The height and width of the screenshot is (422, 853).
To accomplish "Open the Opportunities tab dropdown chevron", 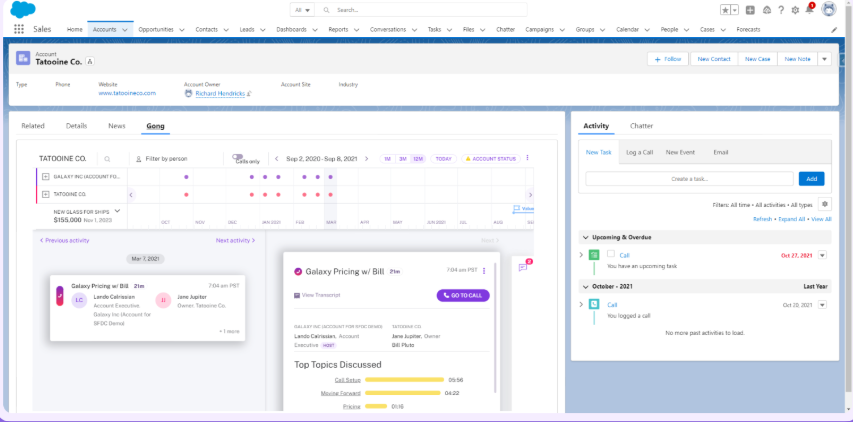I will pyautogui.click(x=182, y=30).
